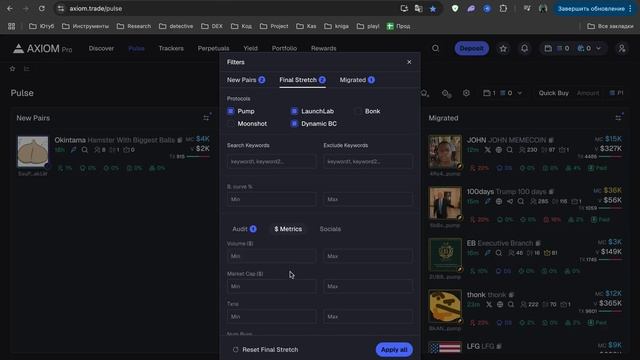Select the $ Metrics sub-tab
640x360 pixels.
tap(288, 229)
